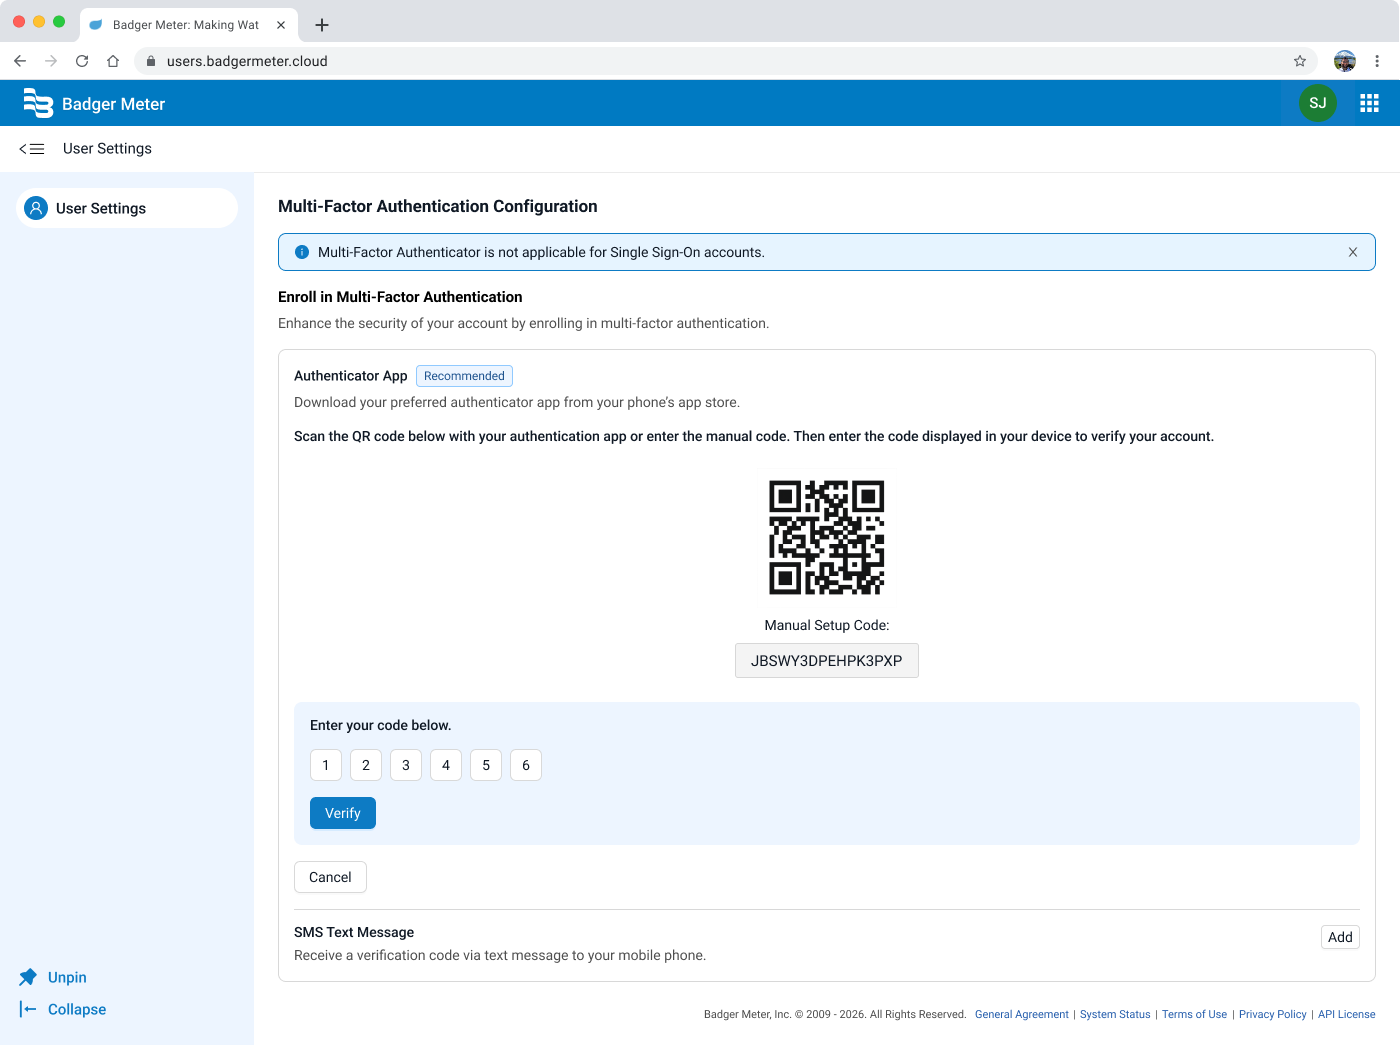Image resolution: width=1400 pixels, height=1045 pixels.
Task: Close the Badger Meter browser tab
Action: pos(281,25)
